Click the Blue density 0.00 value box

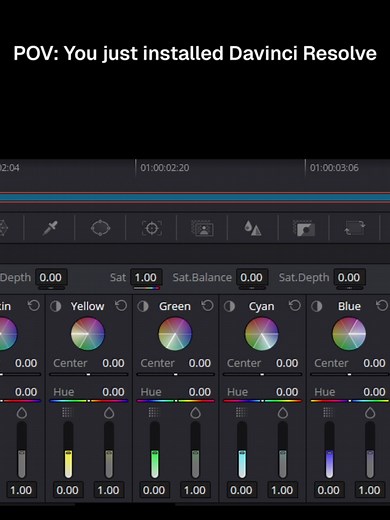329,490
